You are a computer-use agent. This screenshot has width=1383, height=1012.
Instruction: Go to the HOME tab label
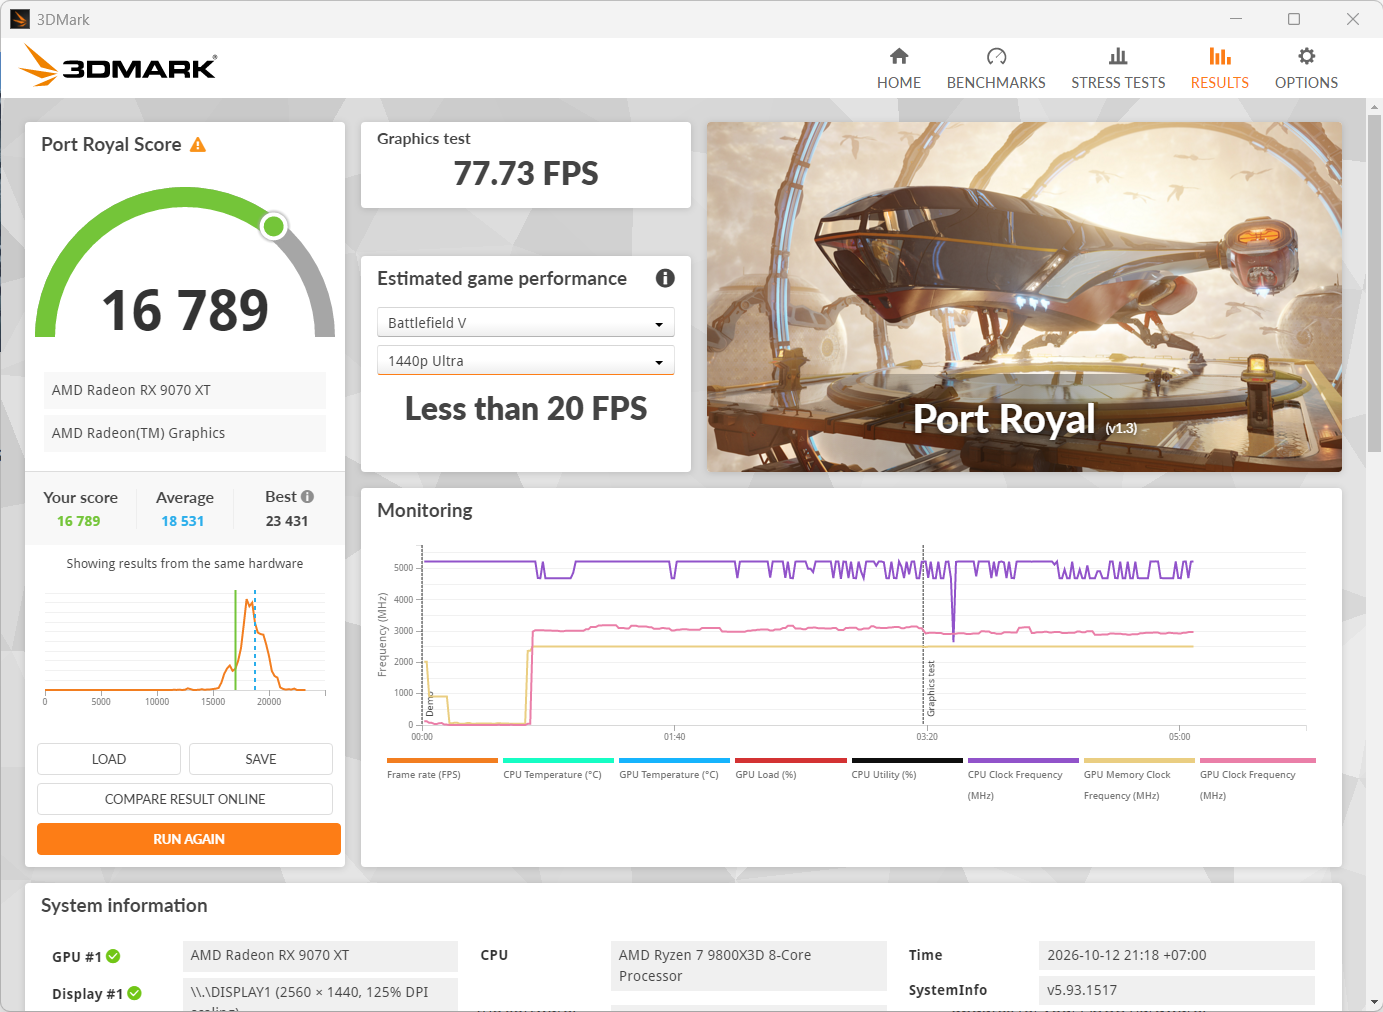899,83
